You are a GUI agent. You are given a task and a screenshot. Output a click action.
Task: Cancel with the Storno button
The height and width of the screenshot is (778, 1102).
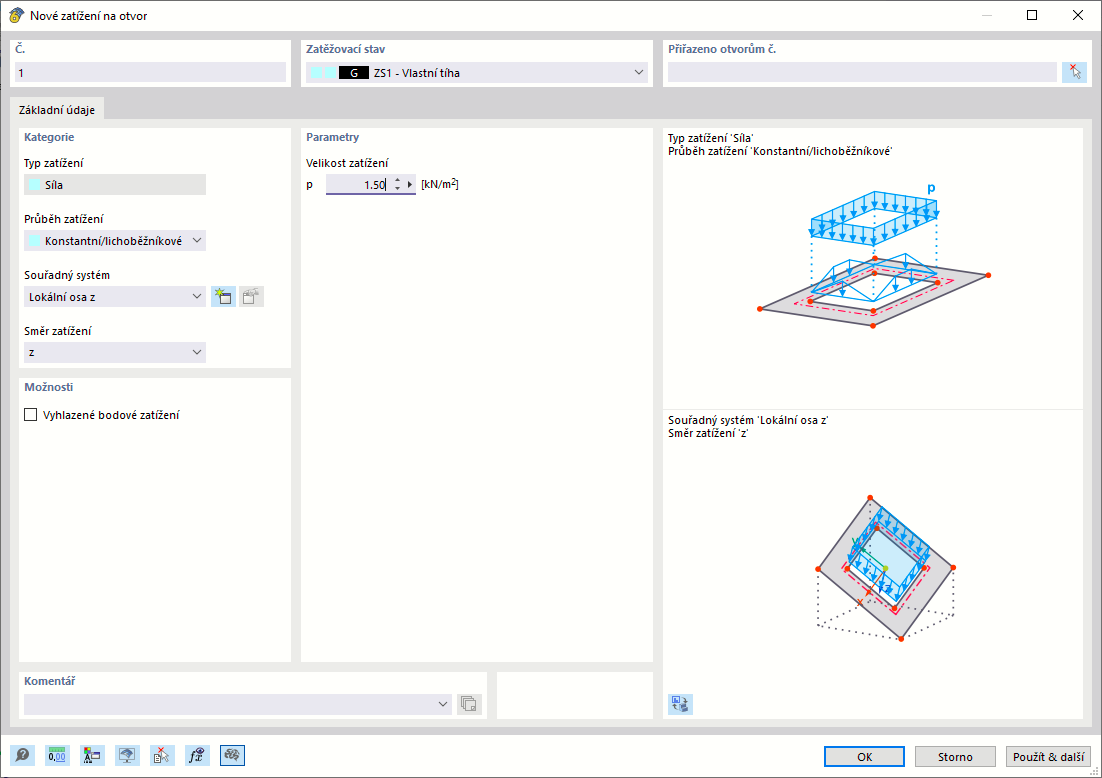click(x=955, y=757)
